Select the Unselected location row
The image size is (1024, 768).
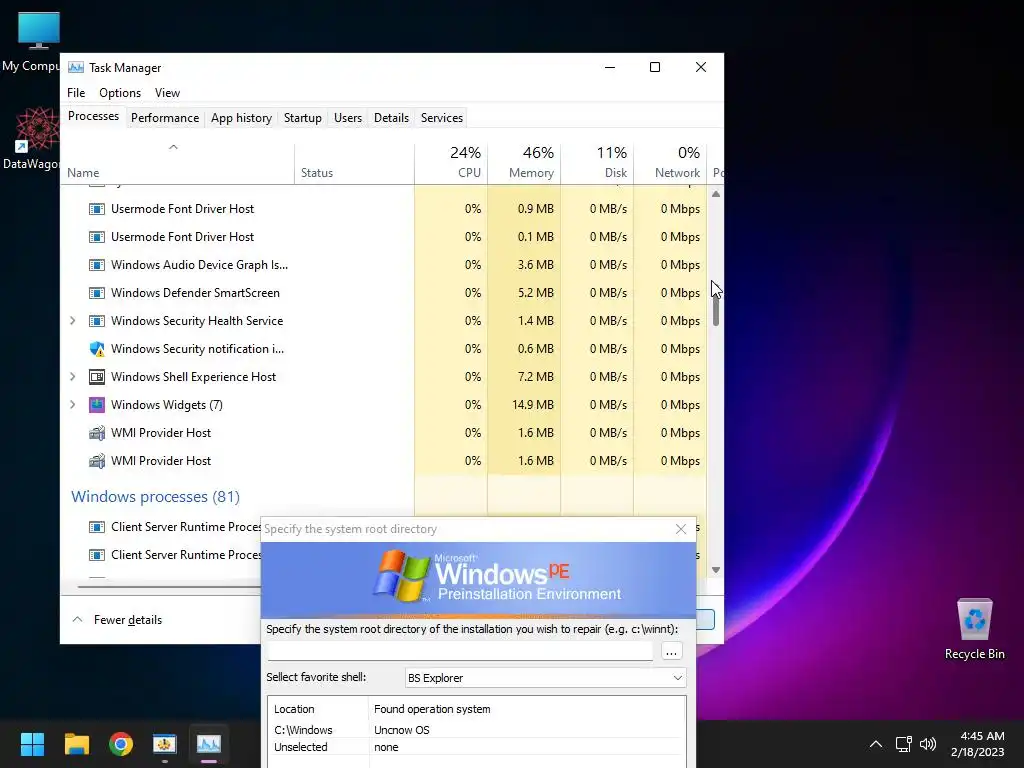[476, 747]
